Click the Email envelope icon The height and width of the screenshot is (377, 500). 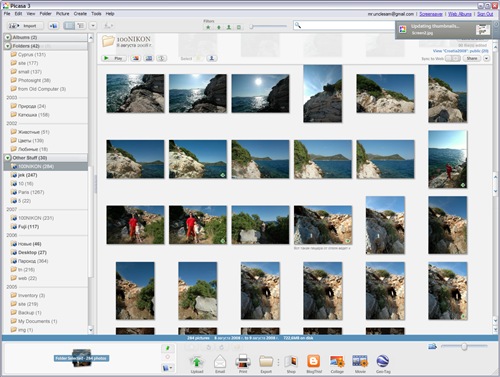pyautogui.click(x=220, y=362)
